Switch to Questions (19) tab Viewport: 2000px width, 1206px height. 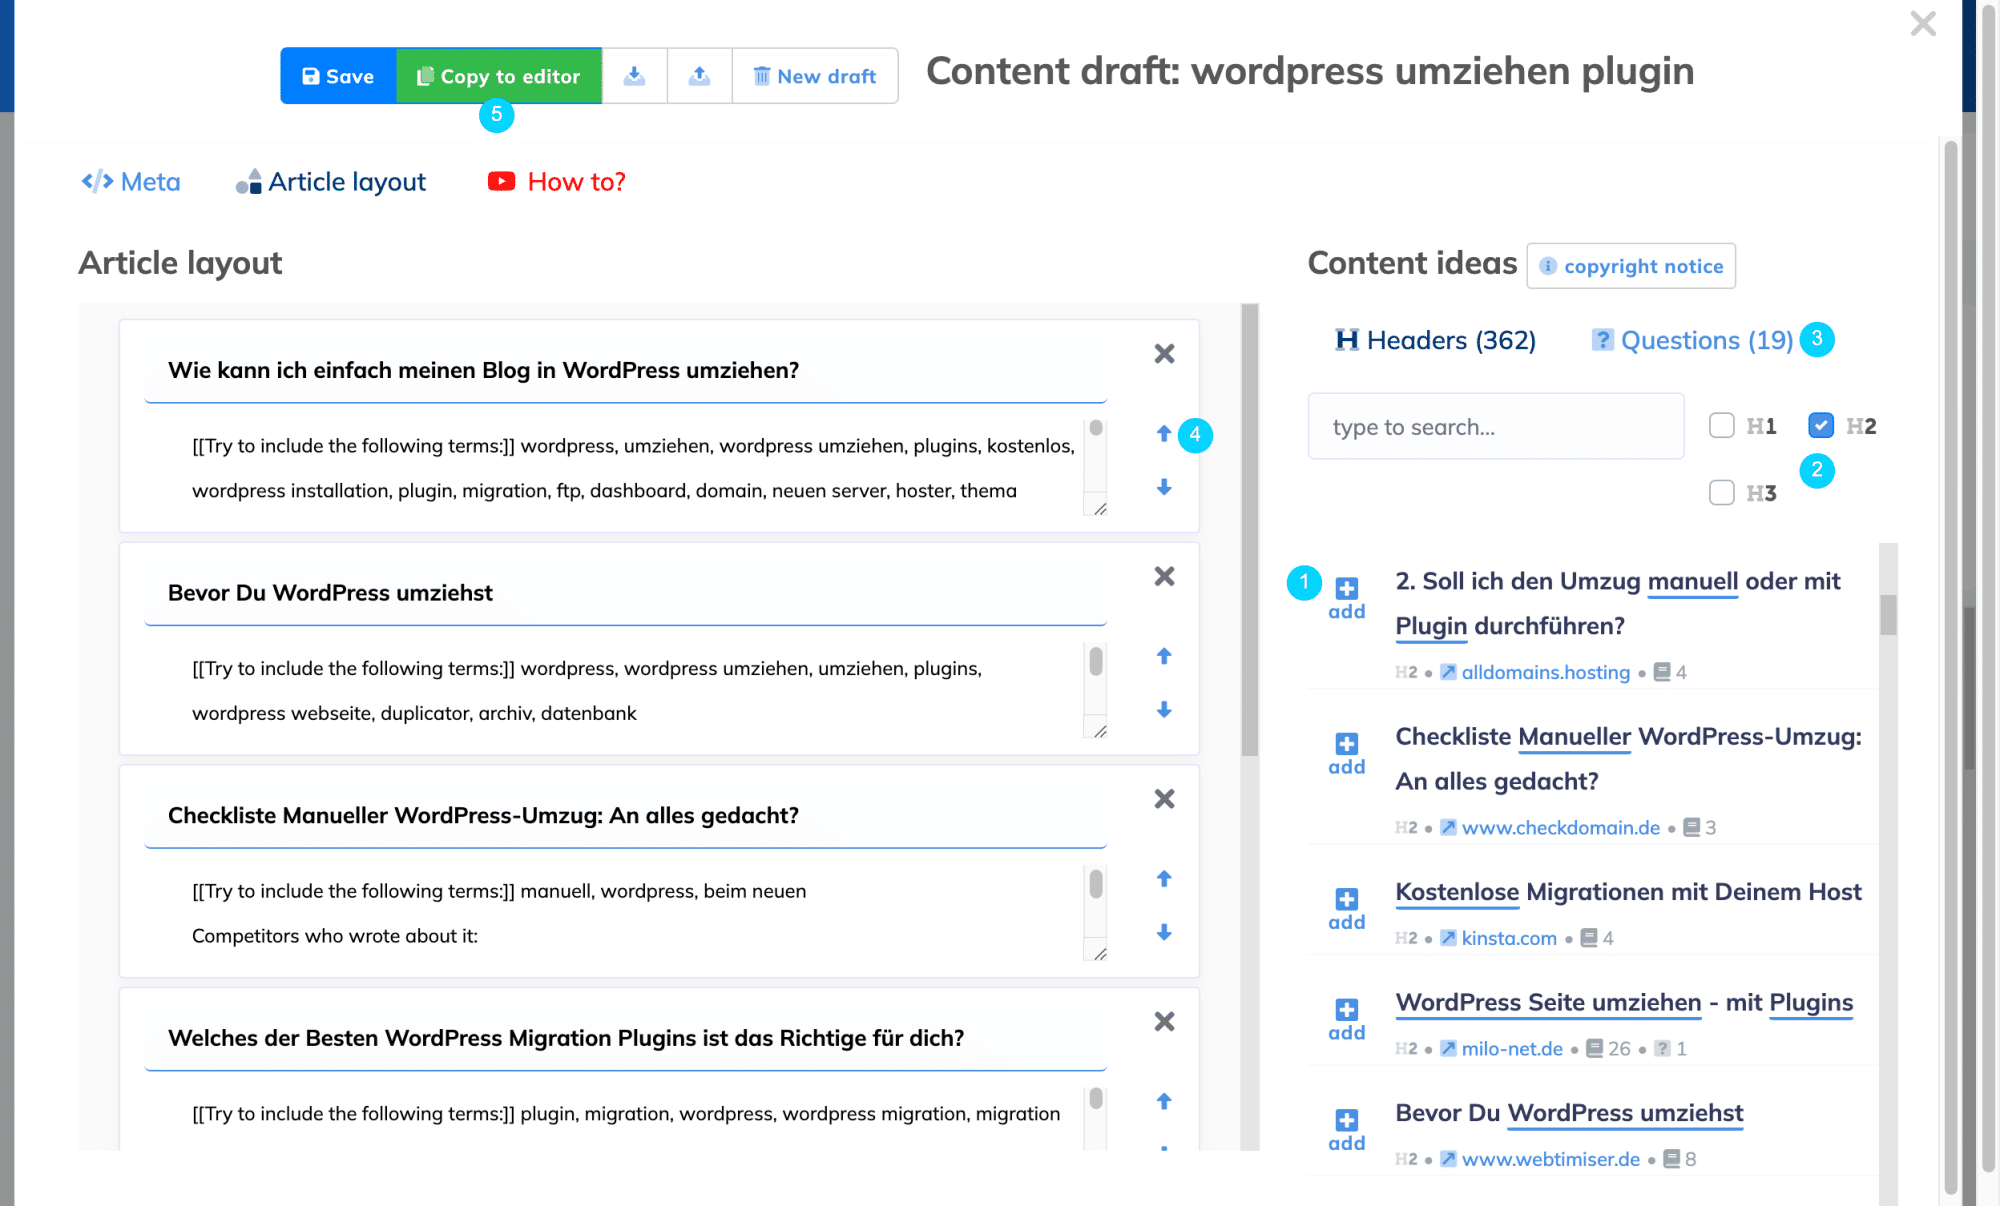tap(1692, 340)
